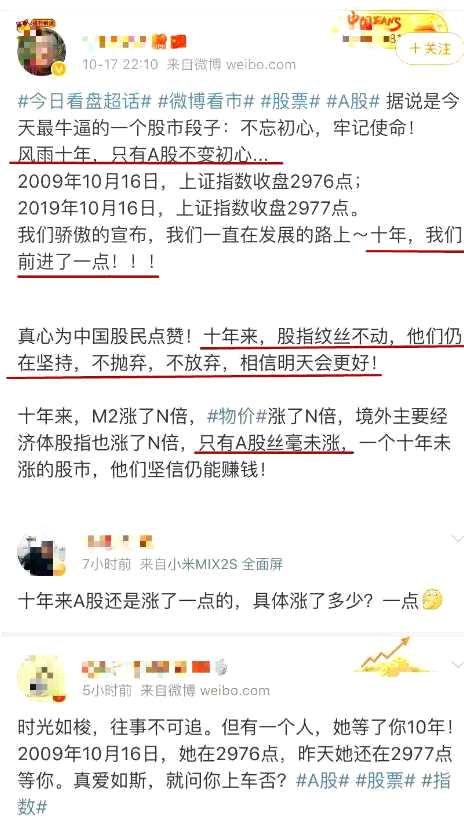This screenshot has width=464, height=832.
Task: Click the China flag icon beside username
Action: [x=179, y=42]
